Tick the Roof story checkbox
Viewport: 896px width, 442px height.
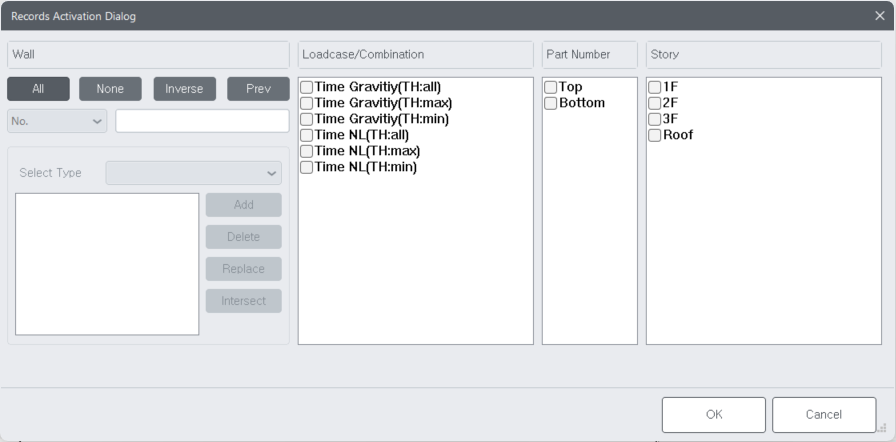655,135
